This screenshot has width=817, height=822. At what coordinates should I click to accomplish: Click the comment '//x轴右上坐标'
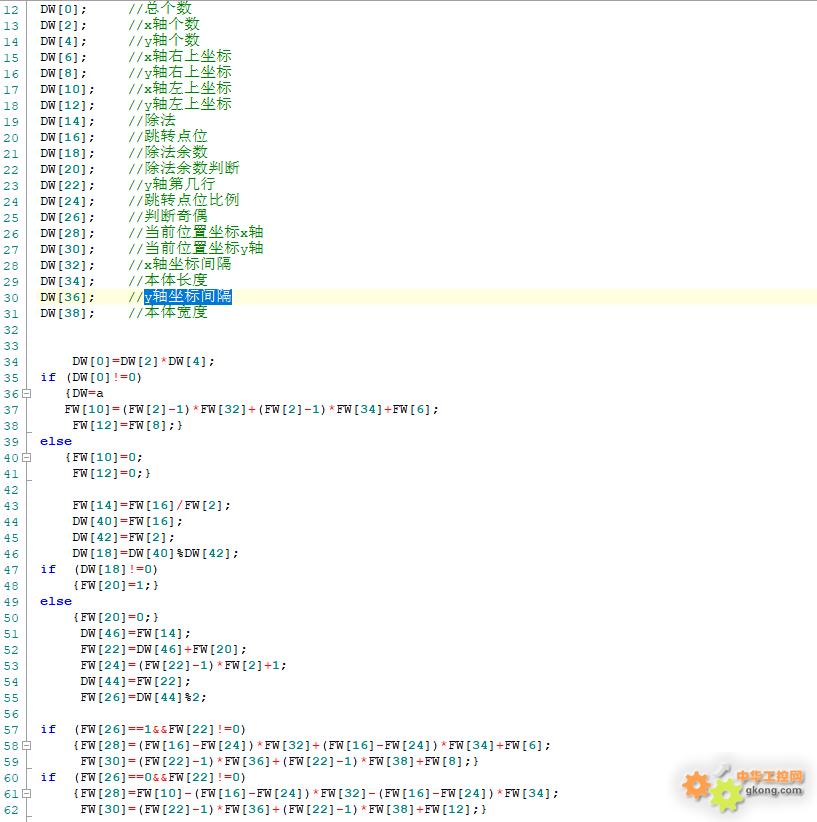180,57
